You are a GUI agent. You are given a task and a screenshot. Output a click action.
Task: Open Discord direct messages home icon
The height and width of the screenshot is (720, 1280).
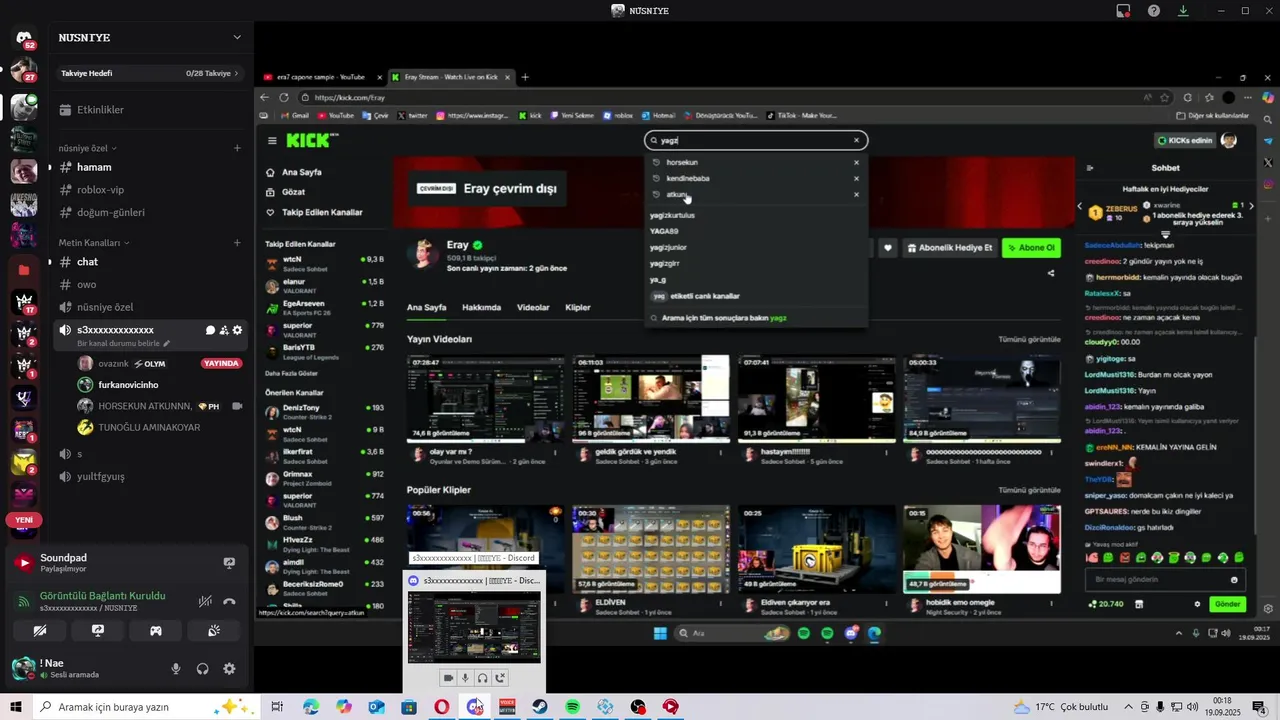24,38
